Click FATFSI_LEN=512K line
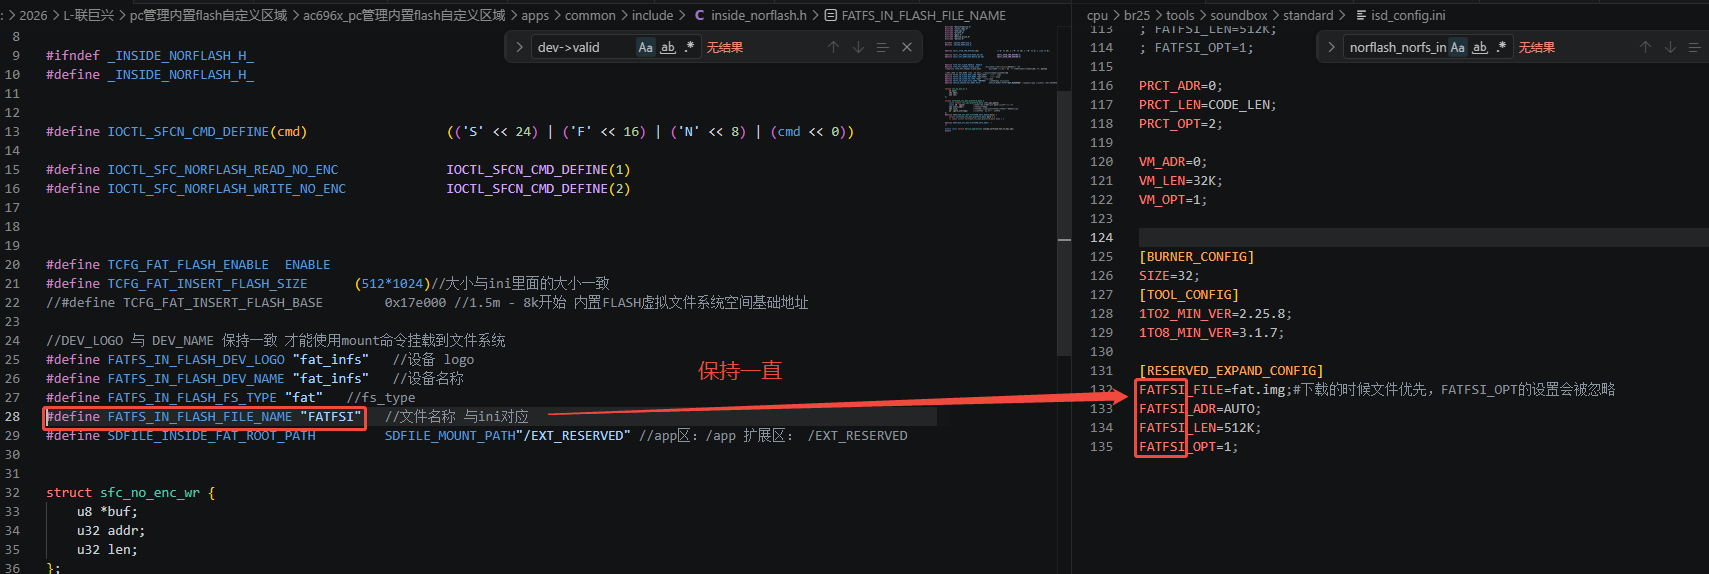This screenshot has width=1709, height=574. point(1200,427)
